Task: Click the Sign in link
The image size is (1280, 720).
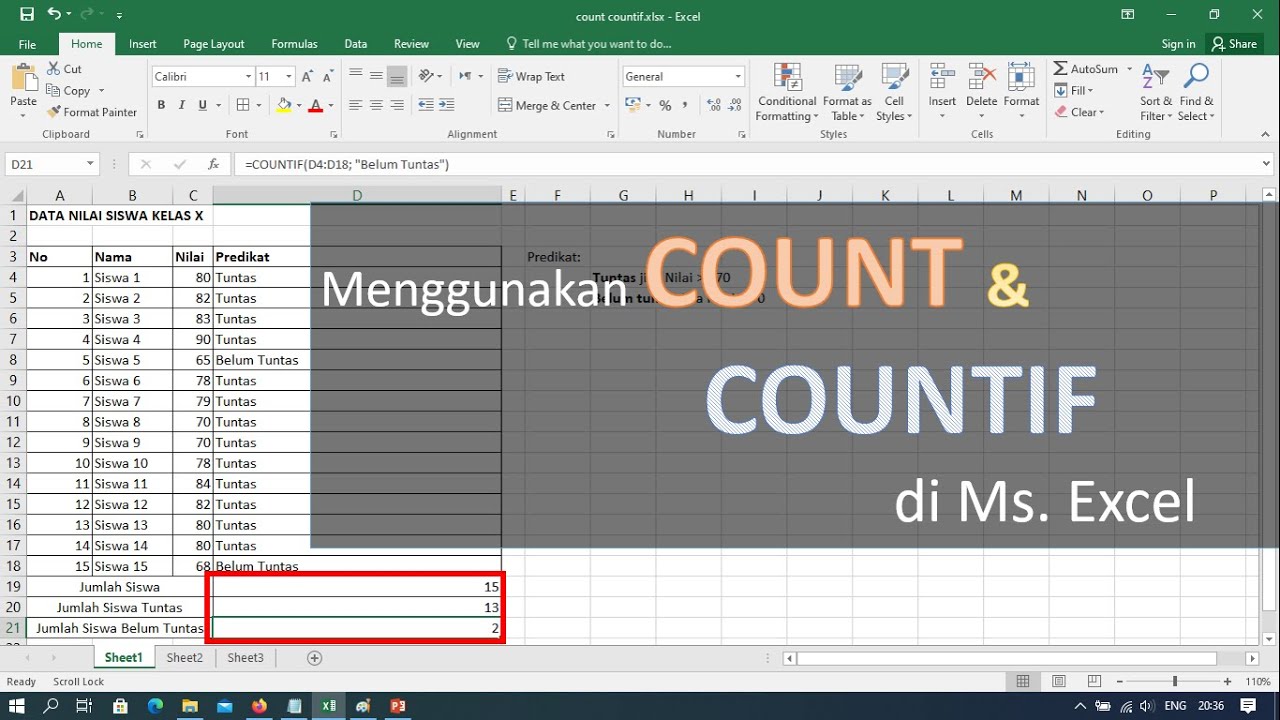Action: coord(1178,44)
